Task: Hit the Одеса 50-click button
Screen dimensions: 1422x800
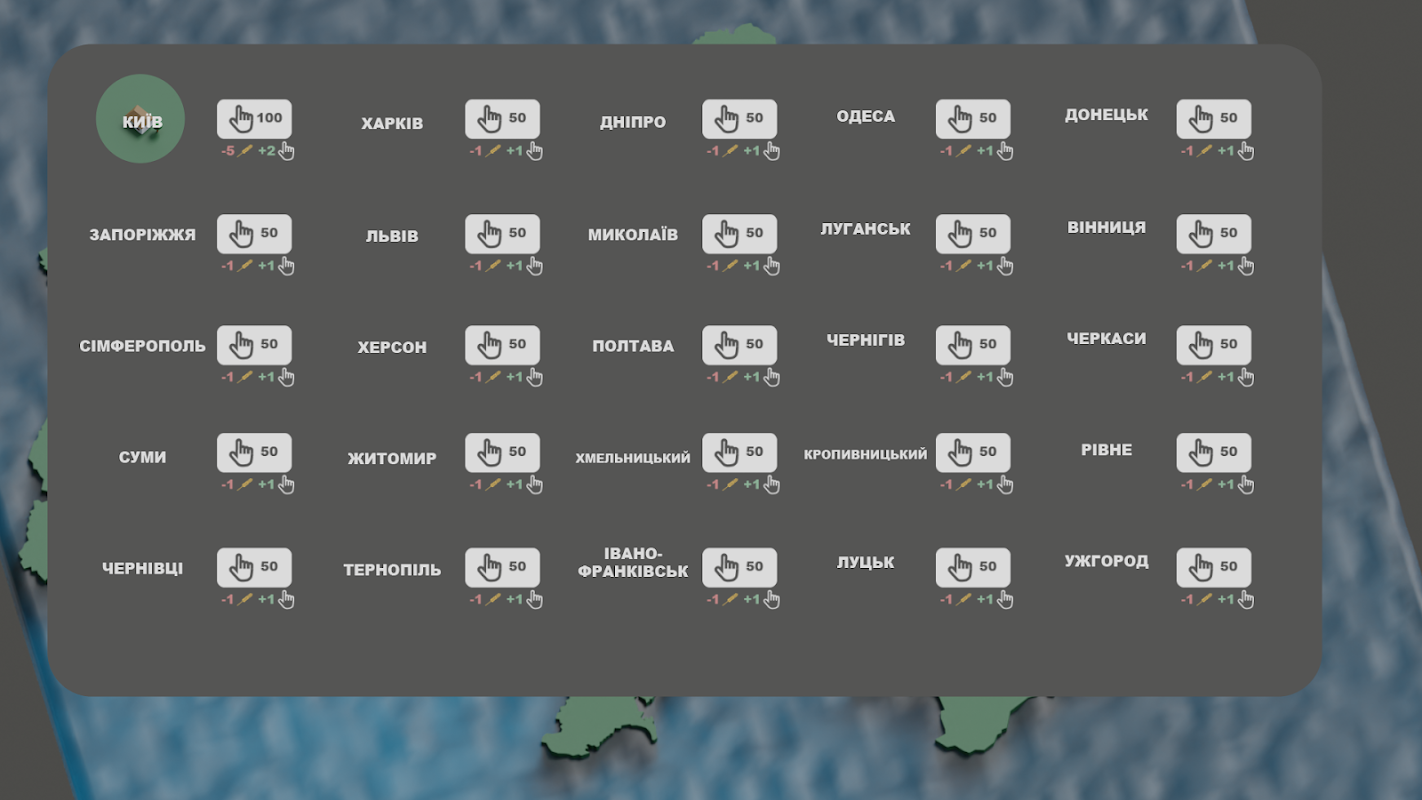Action: 973,119
